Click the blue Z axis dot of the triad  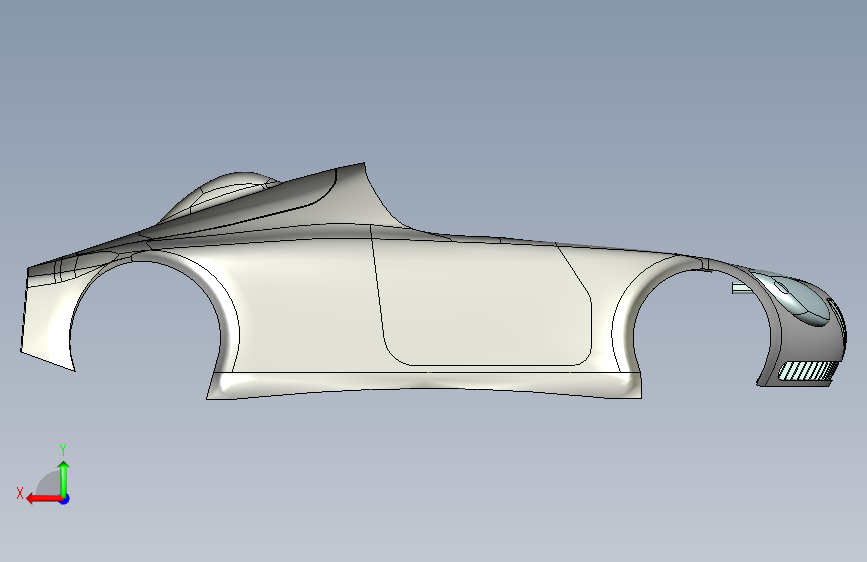65,499
